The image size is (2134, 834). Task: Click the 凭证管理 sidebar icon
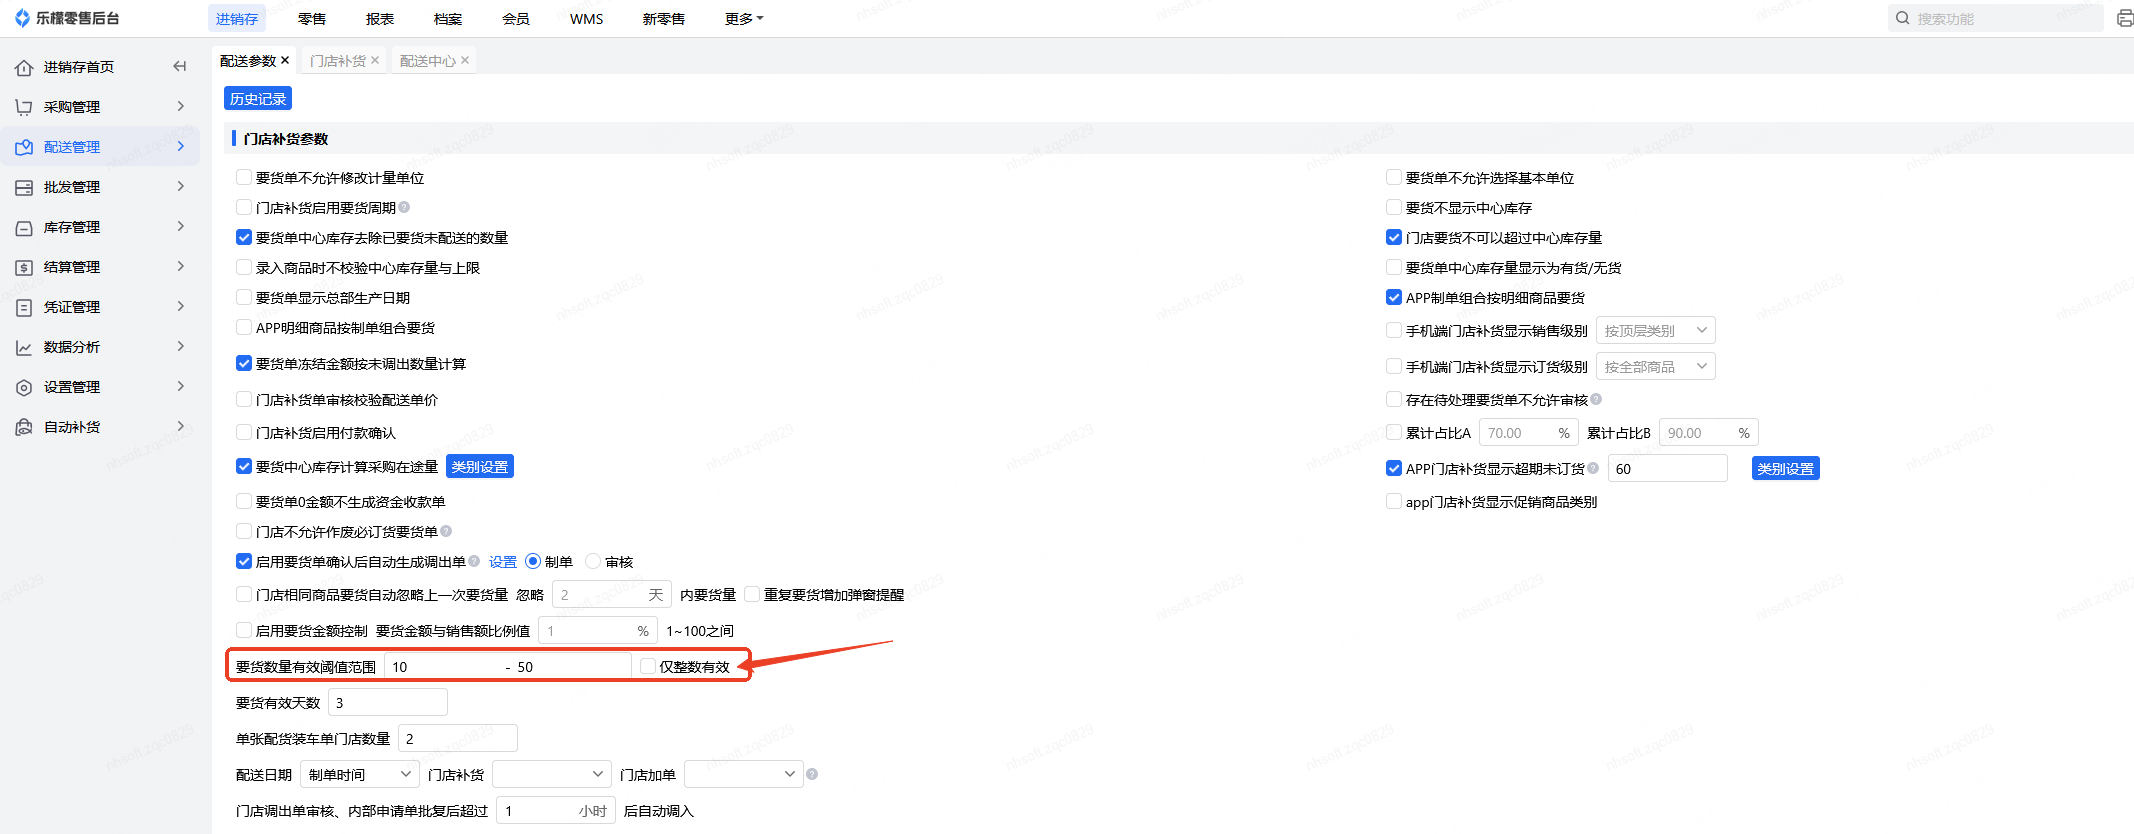tap(24, 307)
